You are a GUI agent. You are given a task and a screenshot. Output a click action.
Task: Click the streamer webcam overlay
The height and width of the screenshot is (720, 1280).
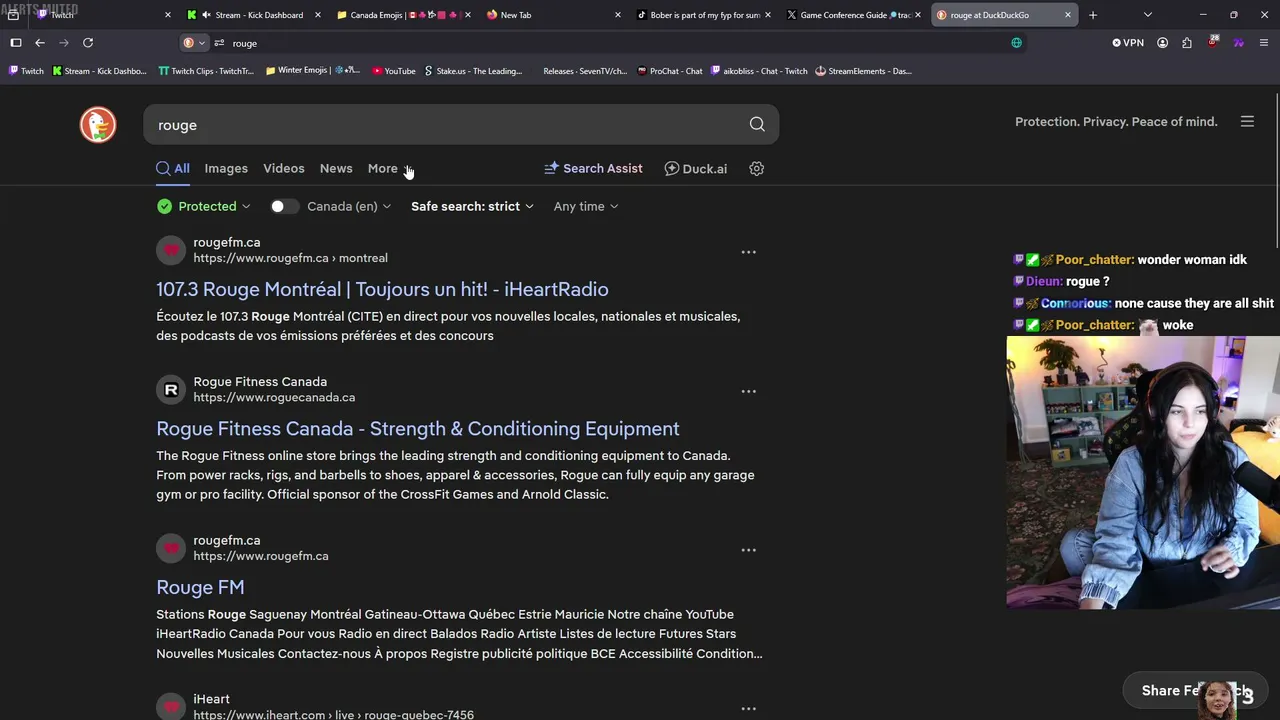point(1143,472)
